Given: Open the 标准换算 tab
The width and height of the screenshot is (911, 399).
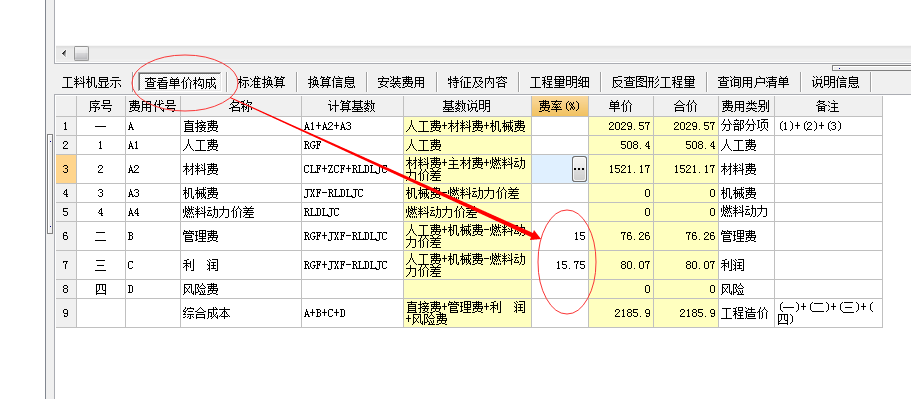Looking at the screenshot, I should (262, 82).
